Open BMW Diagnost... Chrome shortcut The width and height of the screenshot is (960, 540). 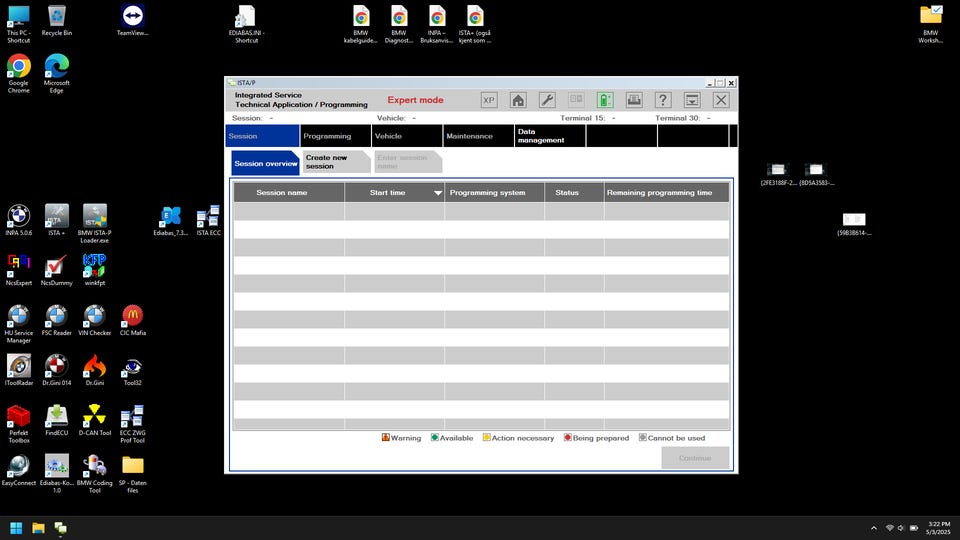point(399,24)
